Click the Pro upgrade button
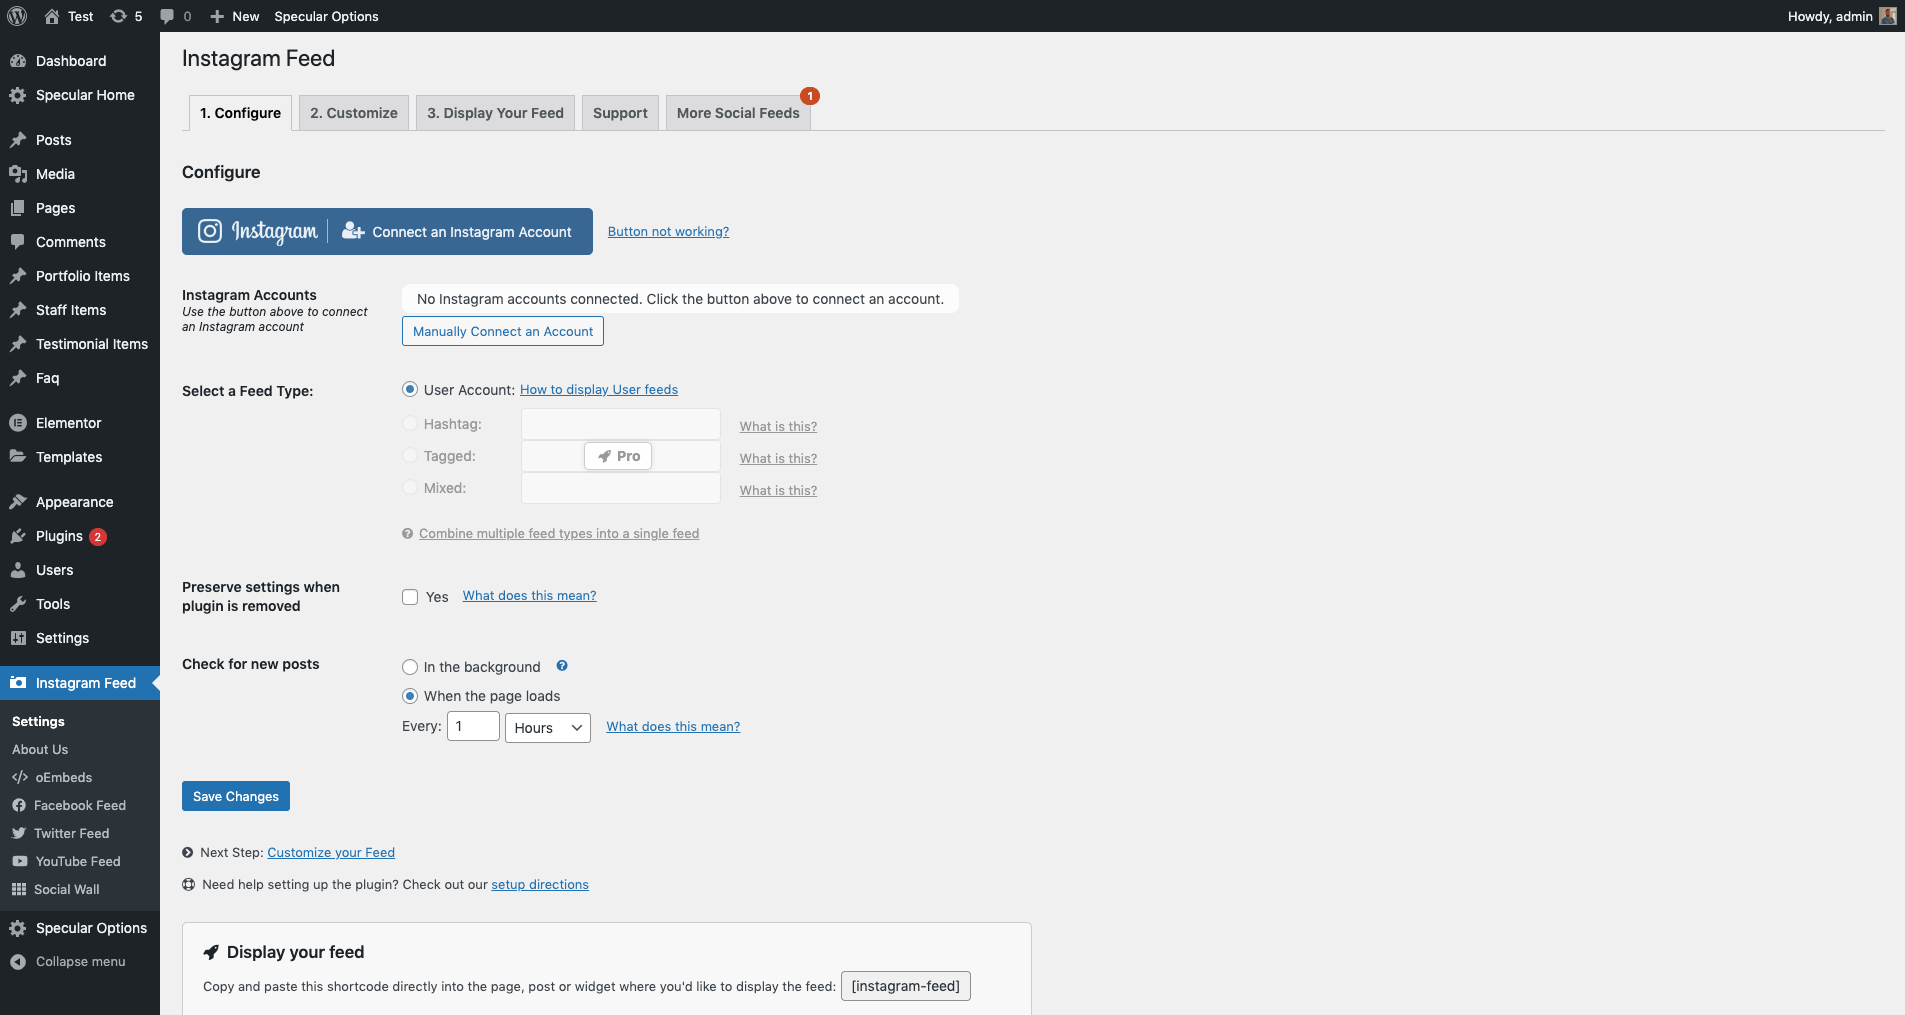 point(618,456)
